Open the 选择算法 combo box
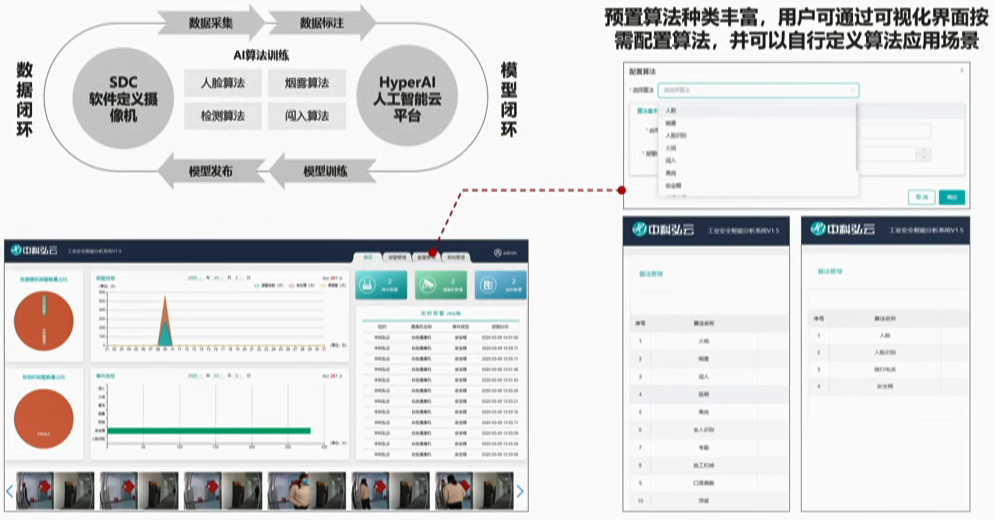Image resolution: width=994 pixels, height=520 pixels. (x=758, y=90)
